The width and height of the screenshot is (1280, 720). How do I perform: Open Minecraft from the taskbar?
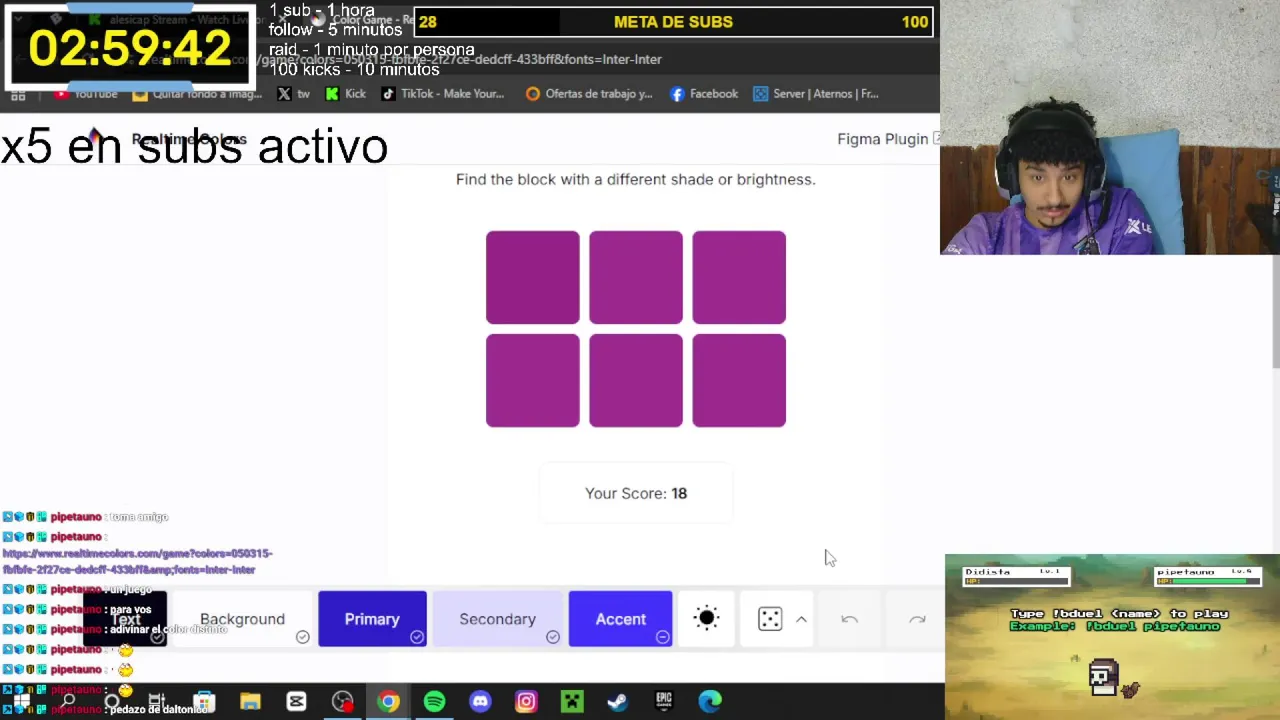(572, 702)
